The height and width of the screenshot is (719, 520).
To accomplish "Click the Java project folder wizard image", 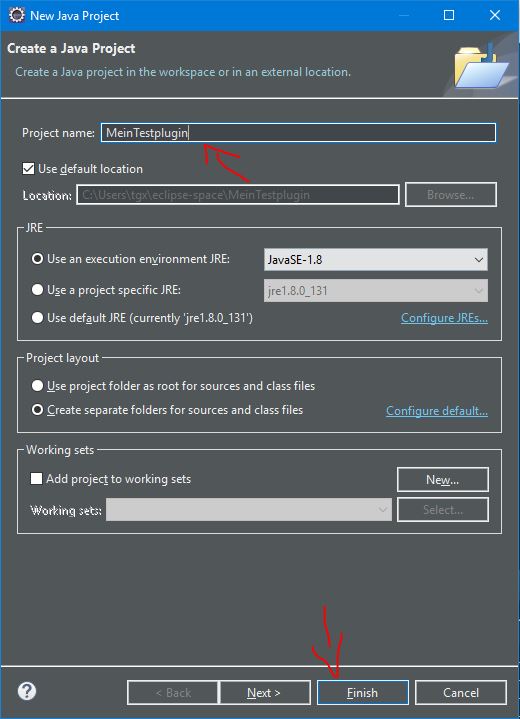I will (x=481, y=66).
